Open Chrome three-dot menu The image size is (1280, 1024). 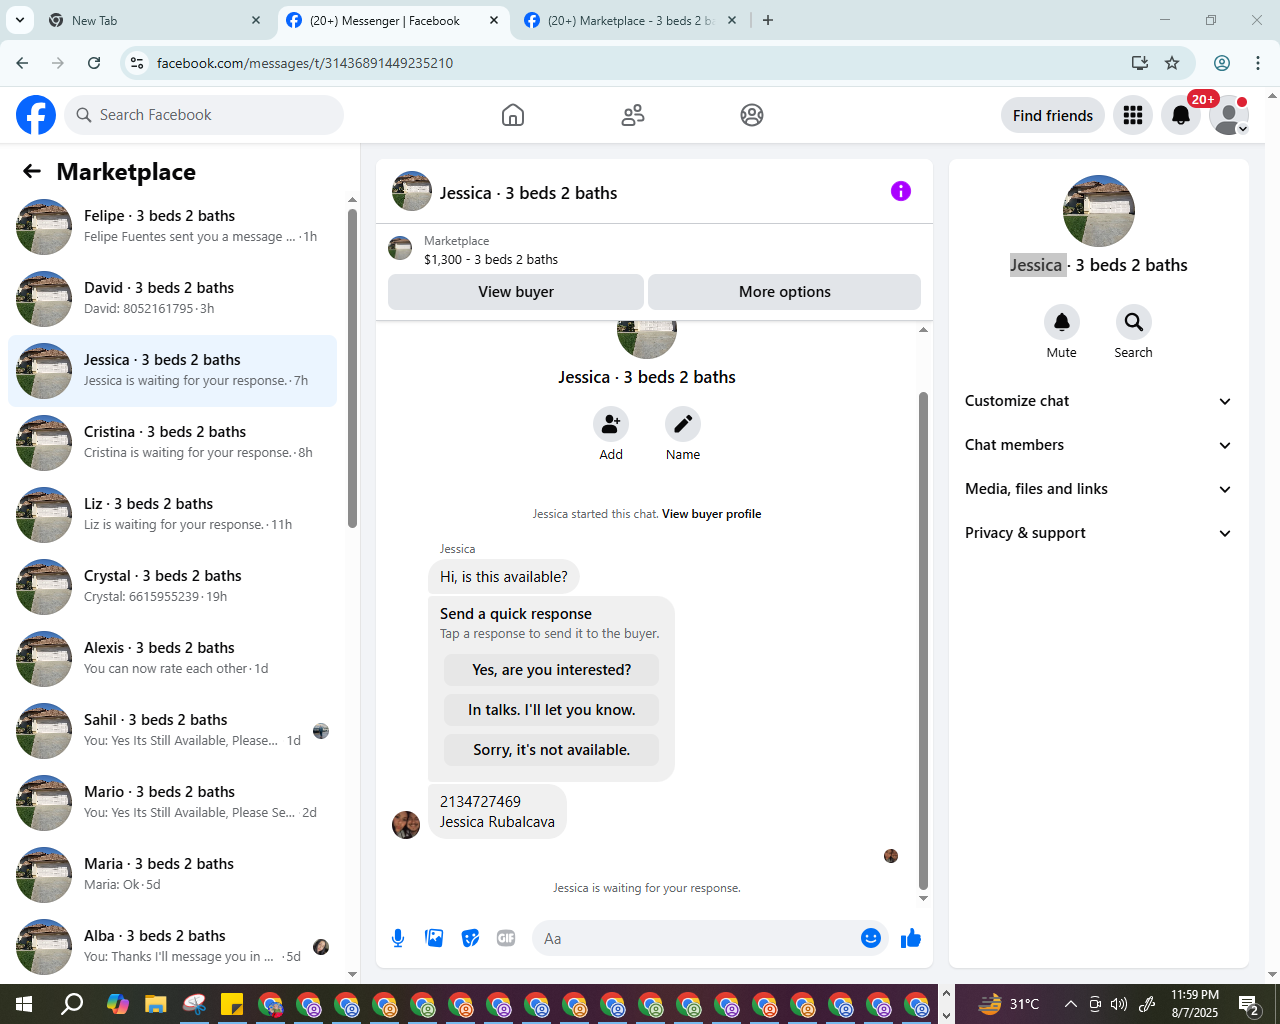point(1258,63)
